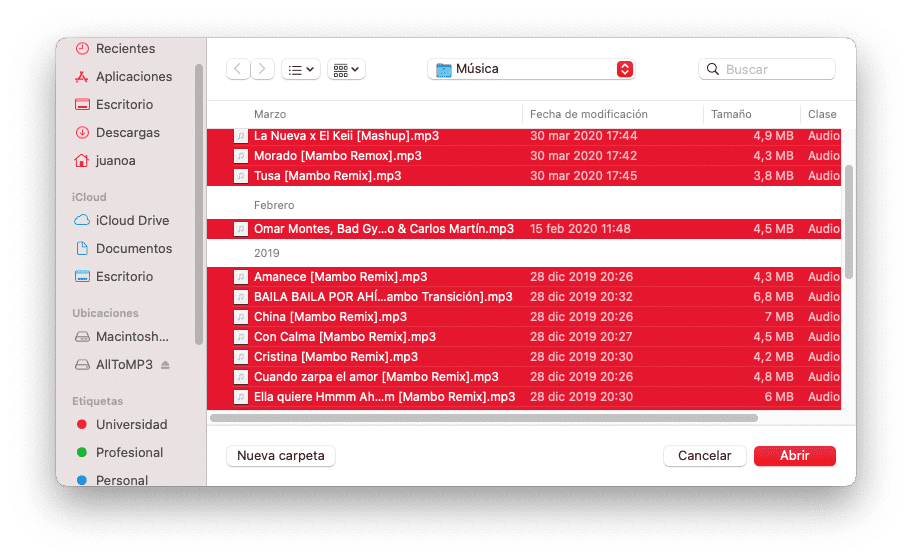Filter by green Profesional tag
The width and height of the screenshot is (912, 560).
[x=119, y=452]
